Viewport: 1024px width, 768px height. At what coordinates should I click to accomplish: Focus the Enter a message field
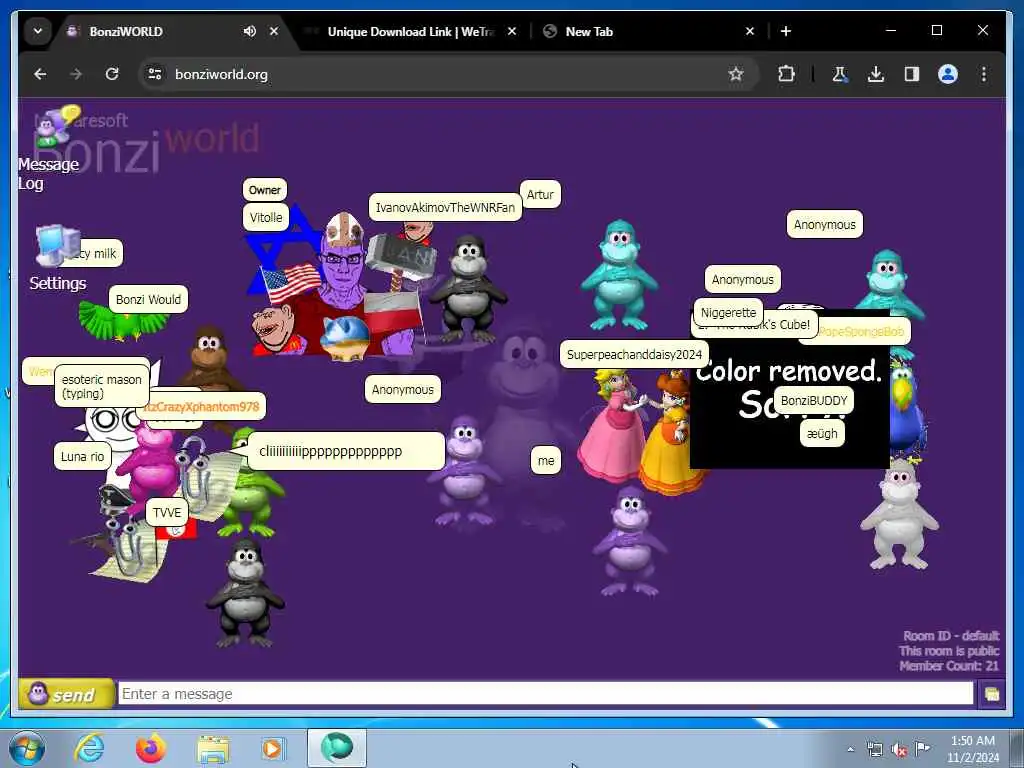tap(545, 694)
